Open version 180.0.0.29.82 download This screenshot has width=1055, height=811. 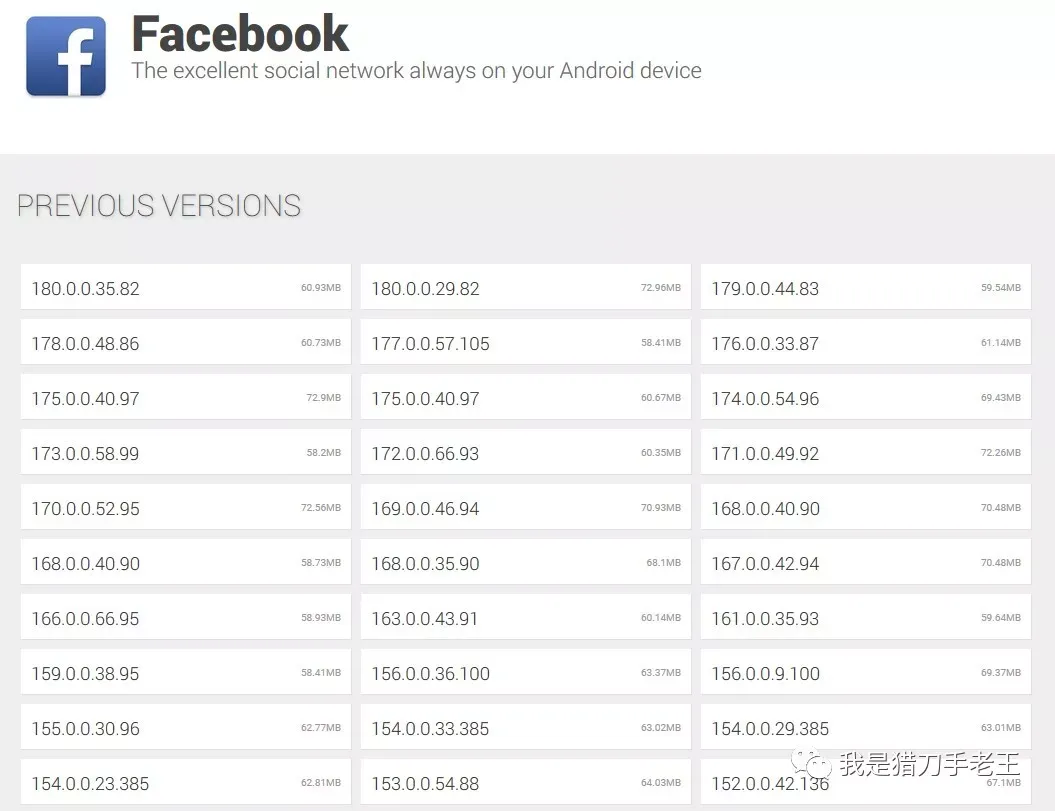click(x=525, y=287)
